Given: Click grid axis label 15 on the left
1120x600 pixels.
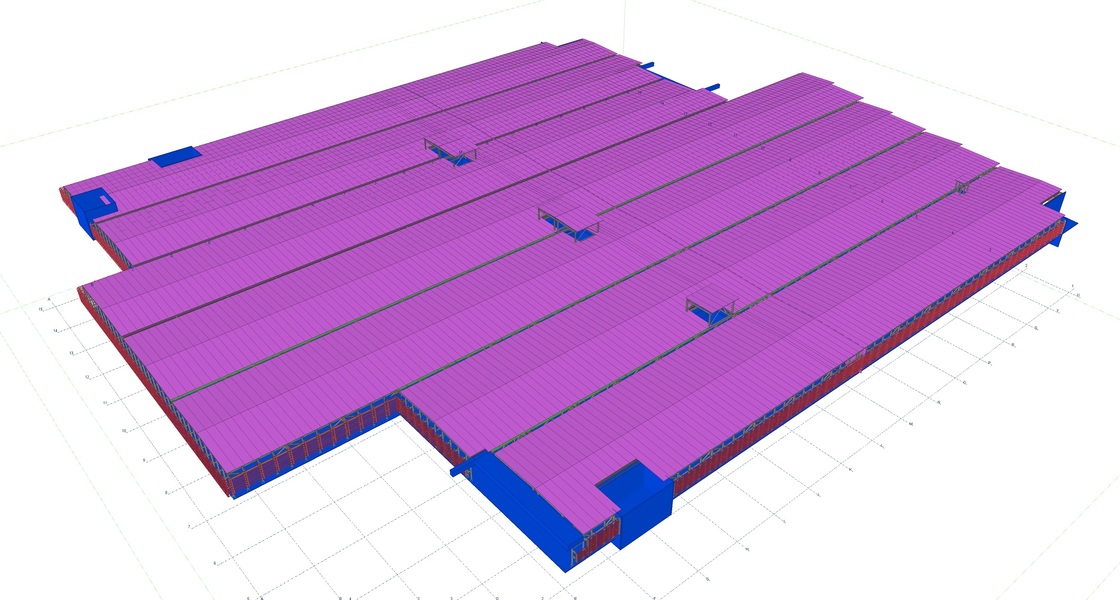Looking at the screenshot, I should pos(42,310).
